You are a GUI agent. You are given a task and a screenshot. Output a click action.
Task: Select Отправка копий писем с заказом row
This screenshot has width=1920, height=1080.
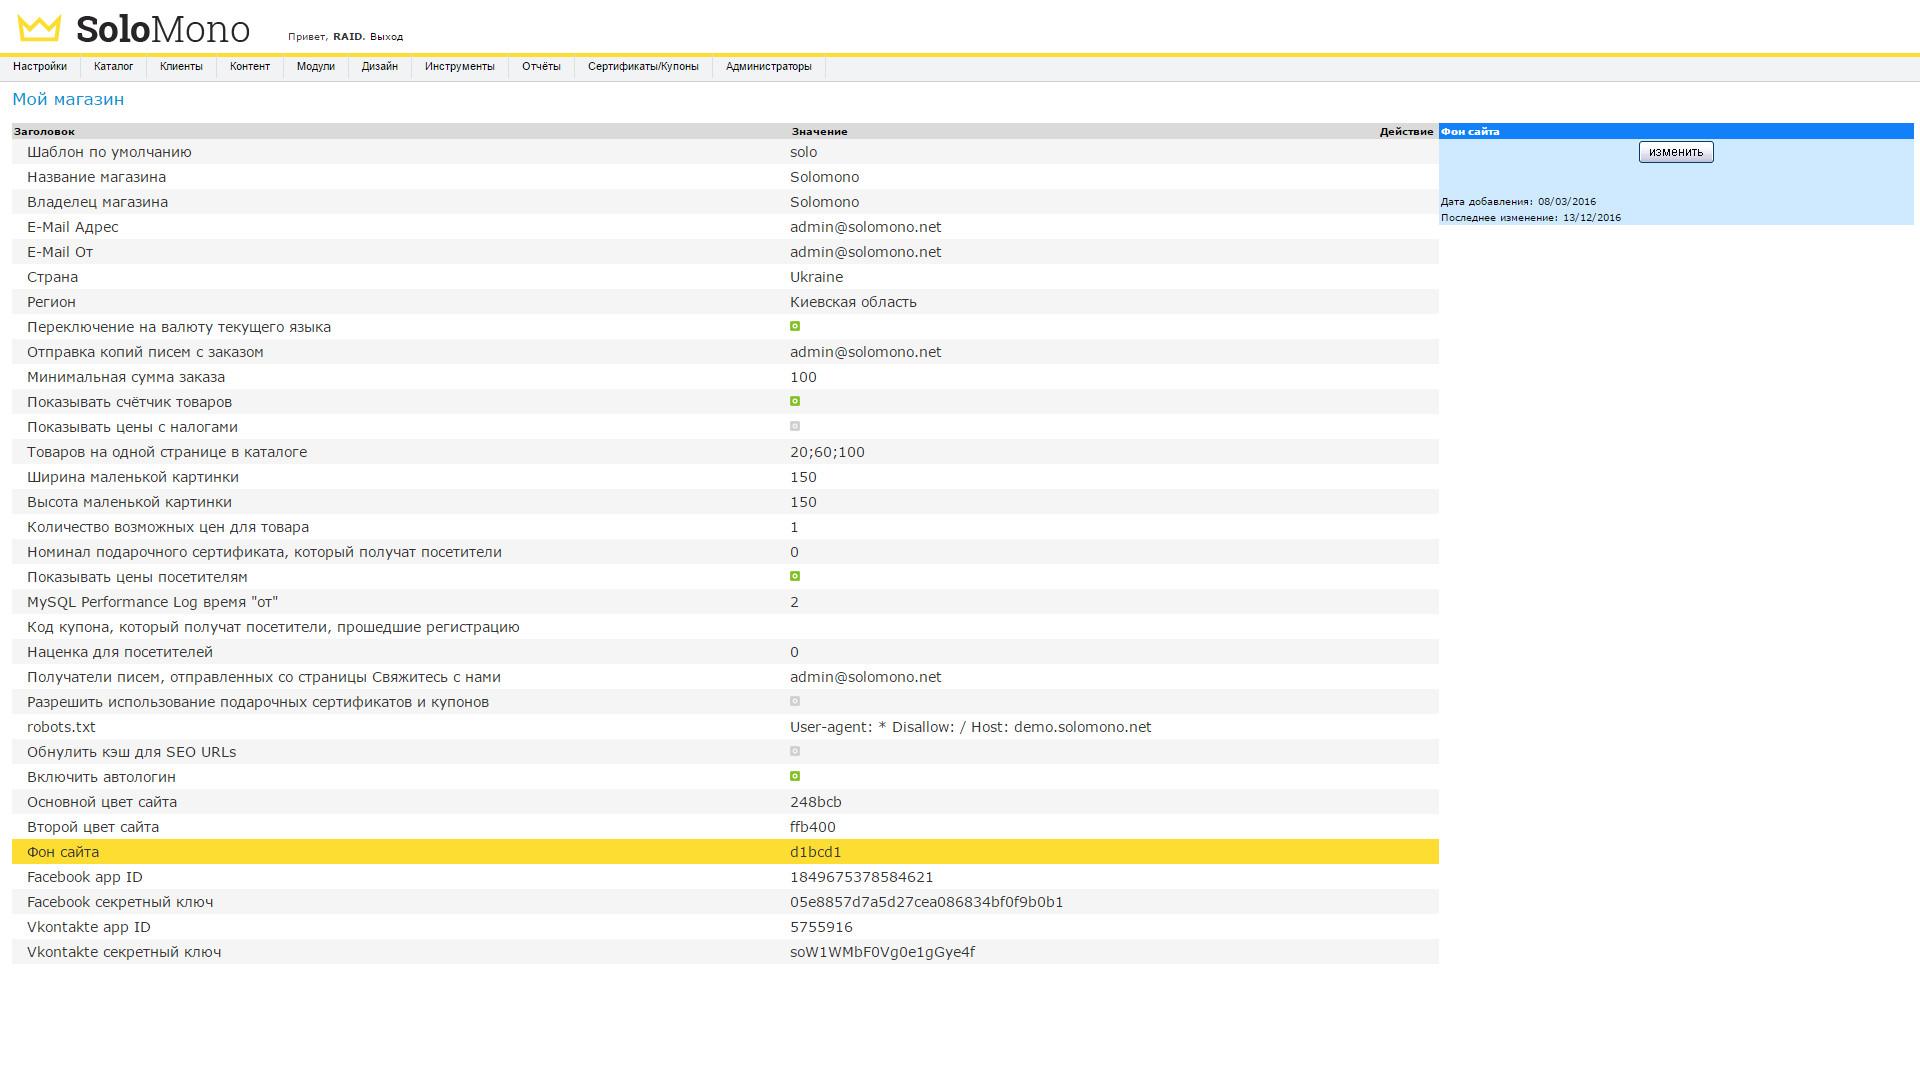tap(725, 352)
